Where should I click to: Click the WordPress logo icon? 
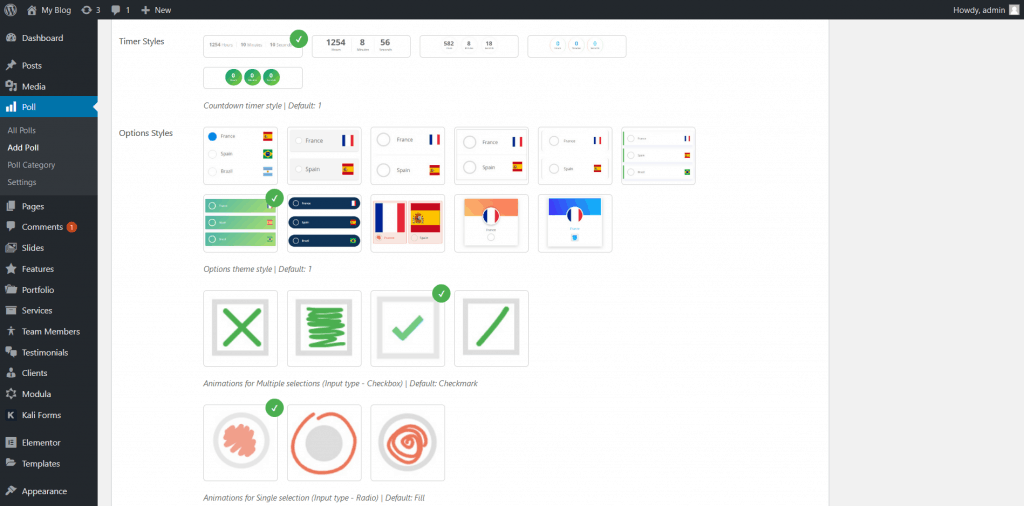pos(11,9)
